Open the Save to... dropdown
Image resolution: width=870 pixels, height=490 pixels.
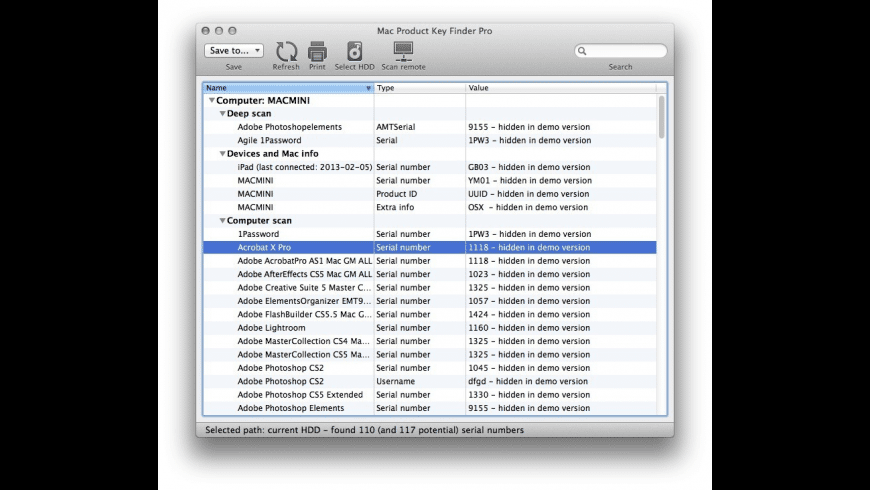coord(233,50)
